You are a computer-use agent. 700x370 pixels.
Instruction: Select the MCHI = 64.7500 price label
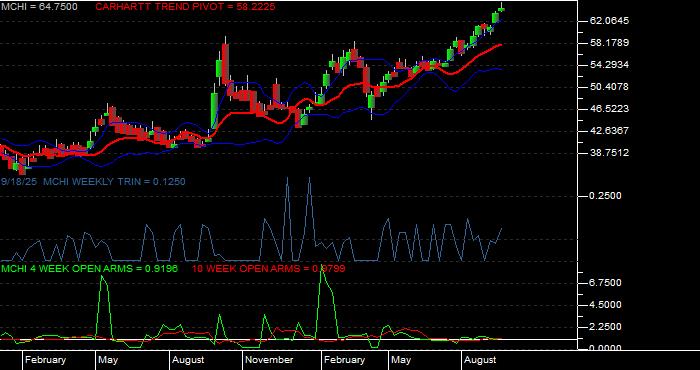39,7
